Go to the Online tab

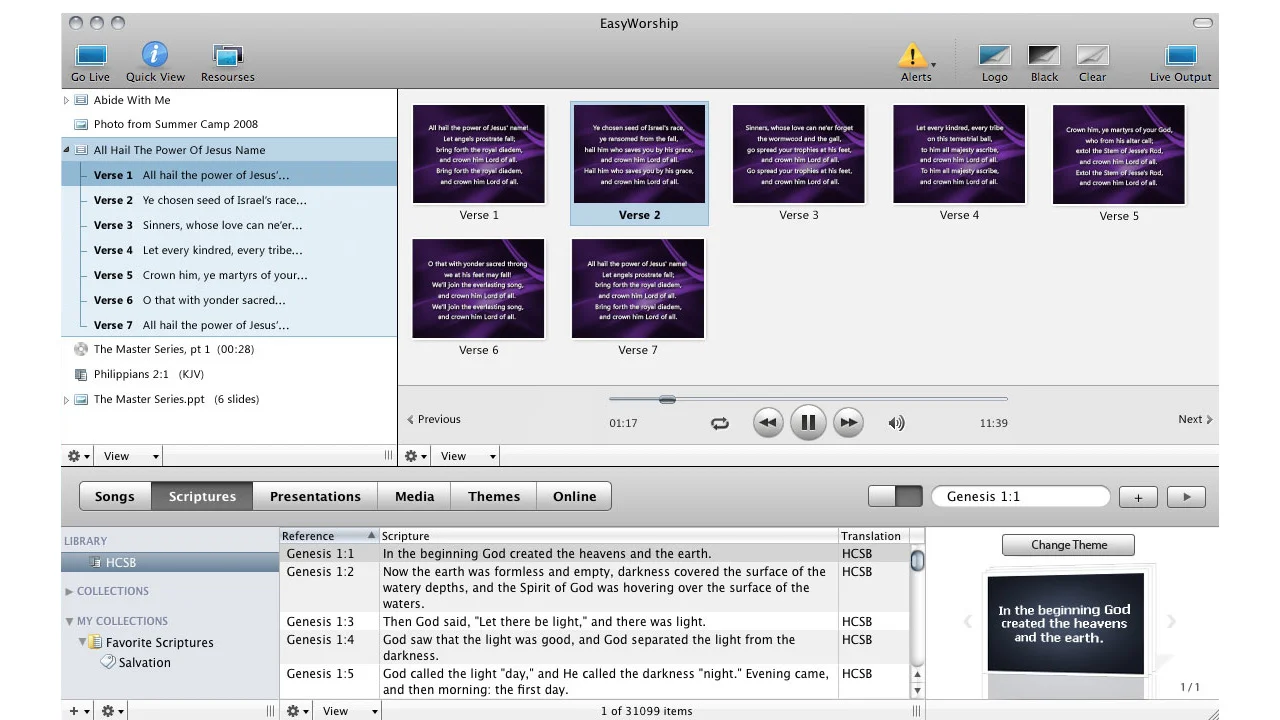pos(574,496)
